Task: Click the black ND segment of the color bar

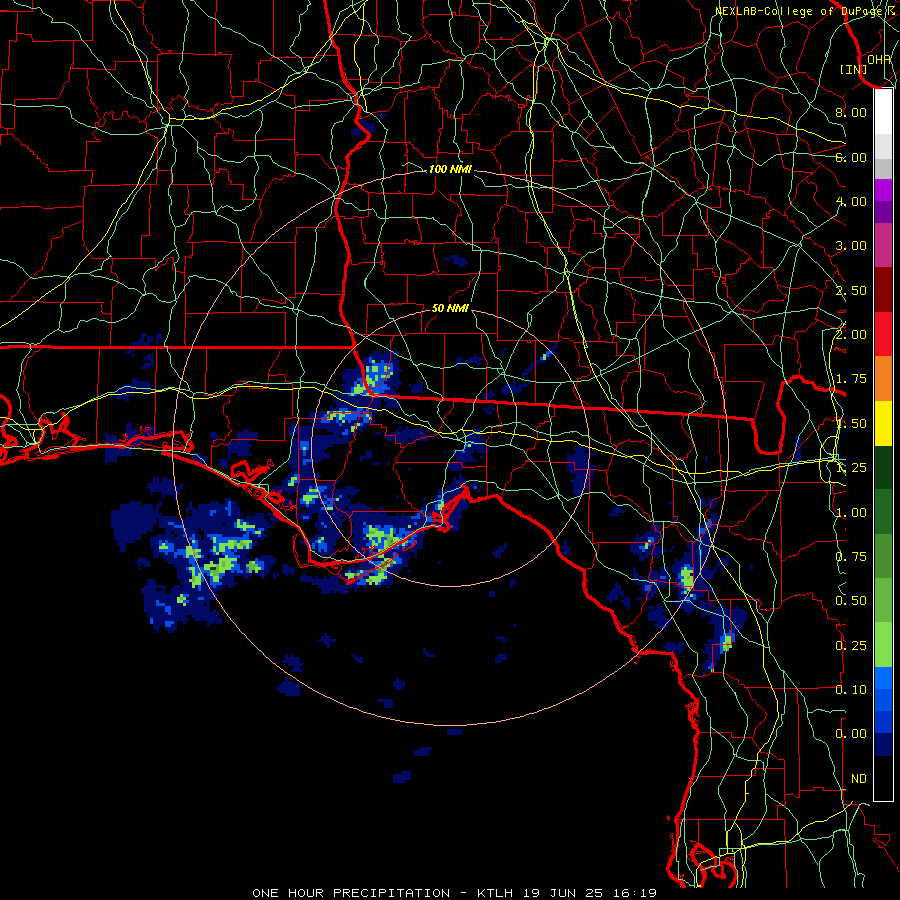Action: 883,778
